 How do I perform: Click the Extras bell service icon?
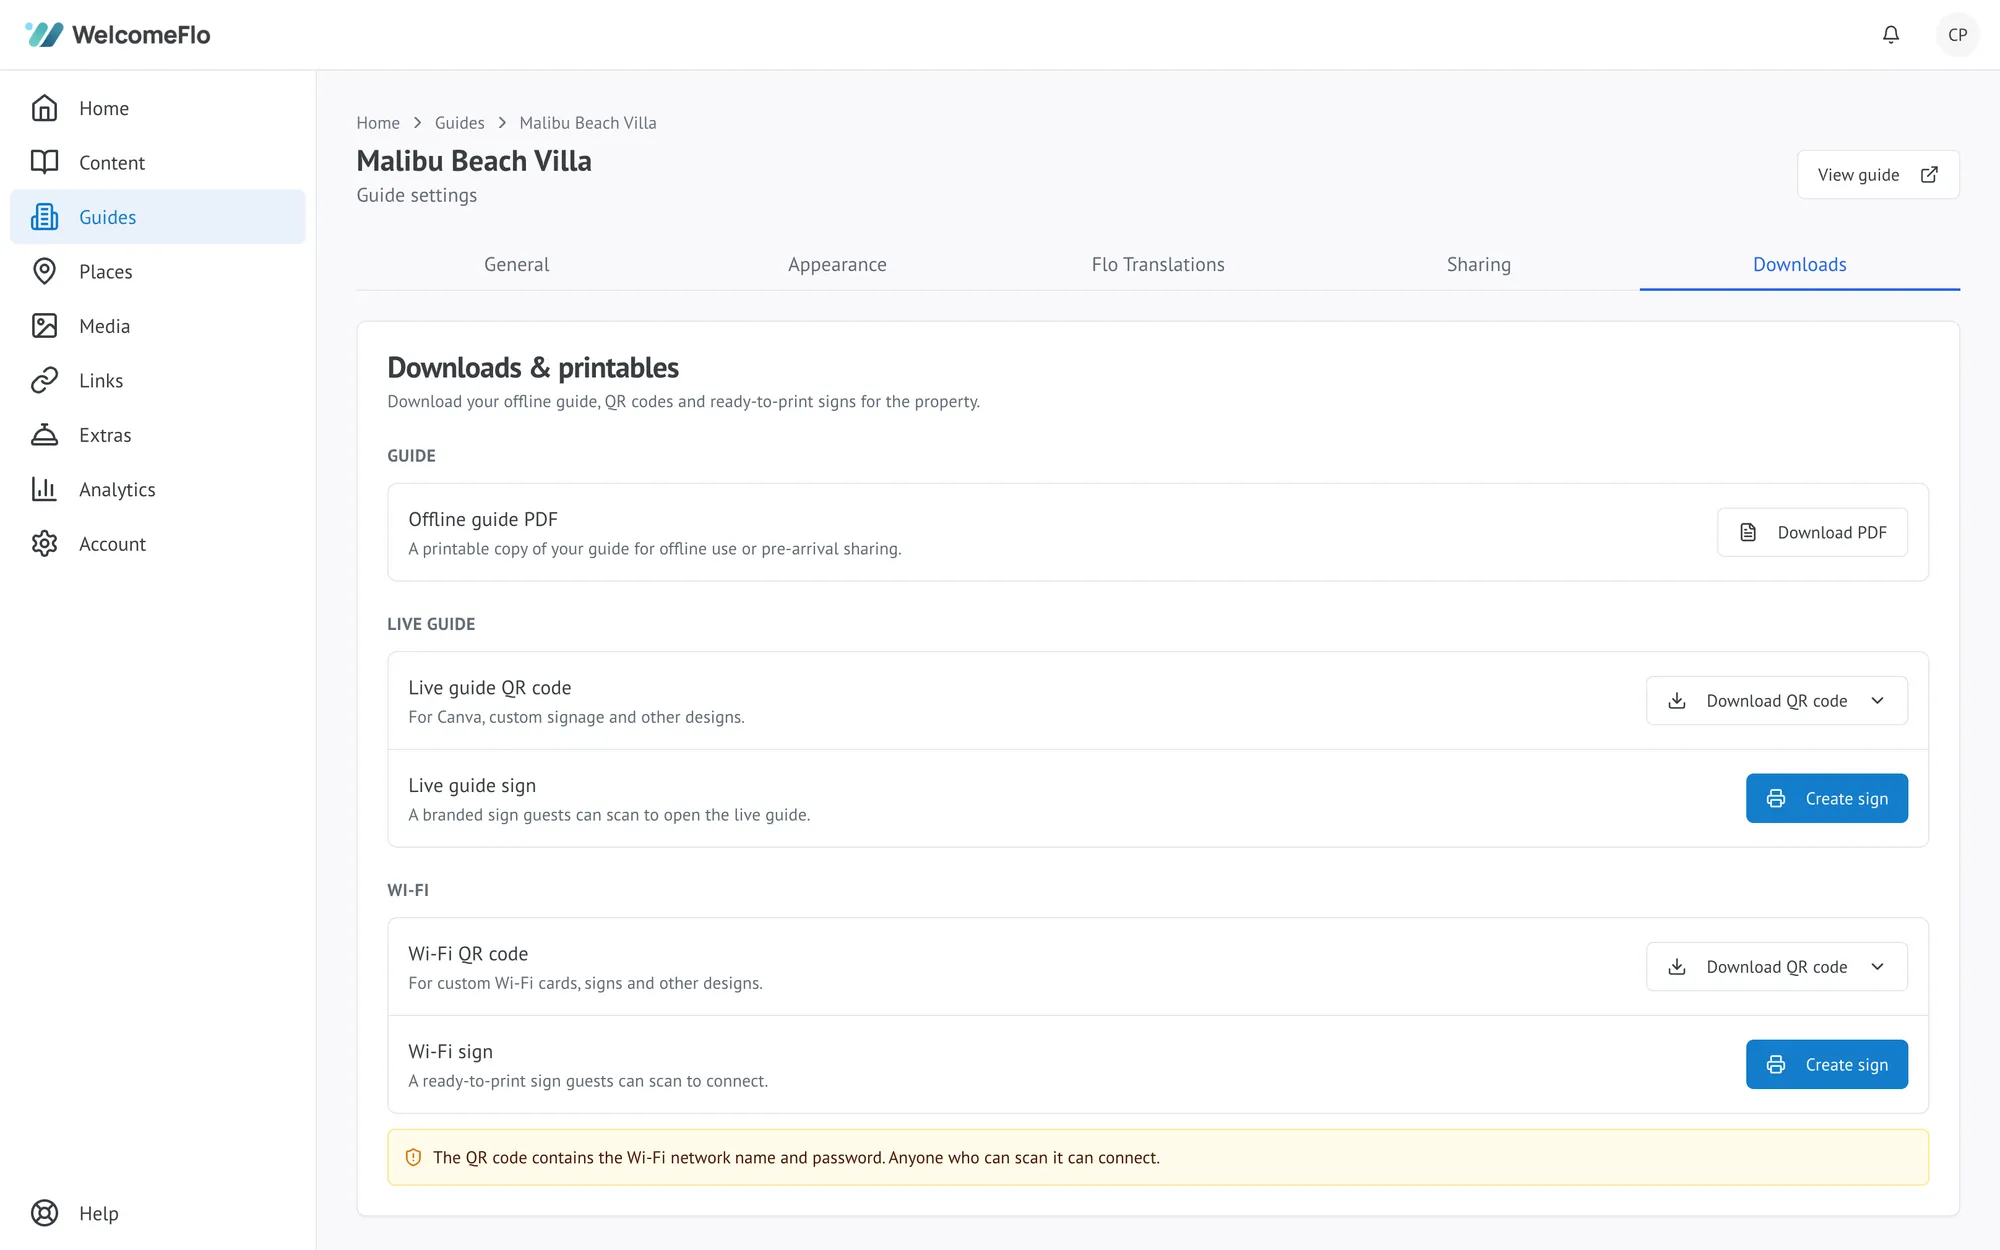[44, 435]
